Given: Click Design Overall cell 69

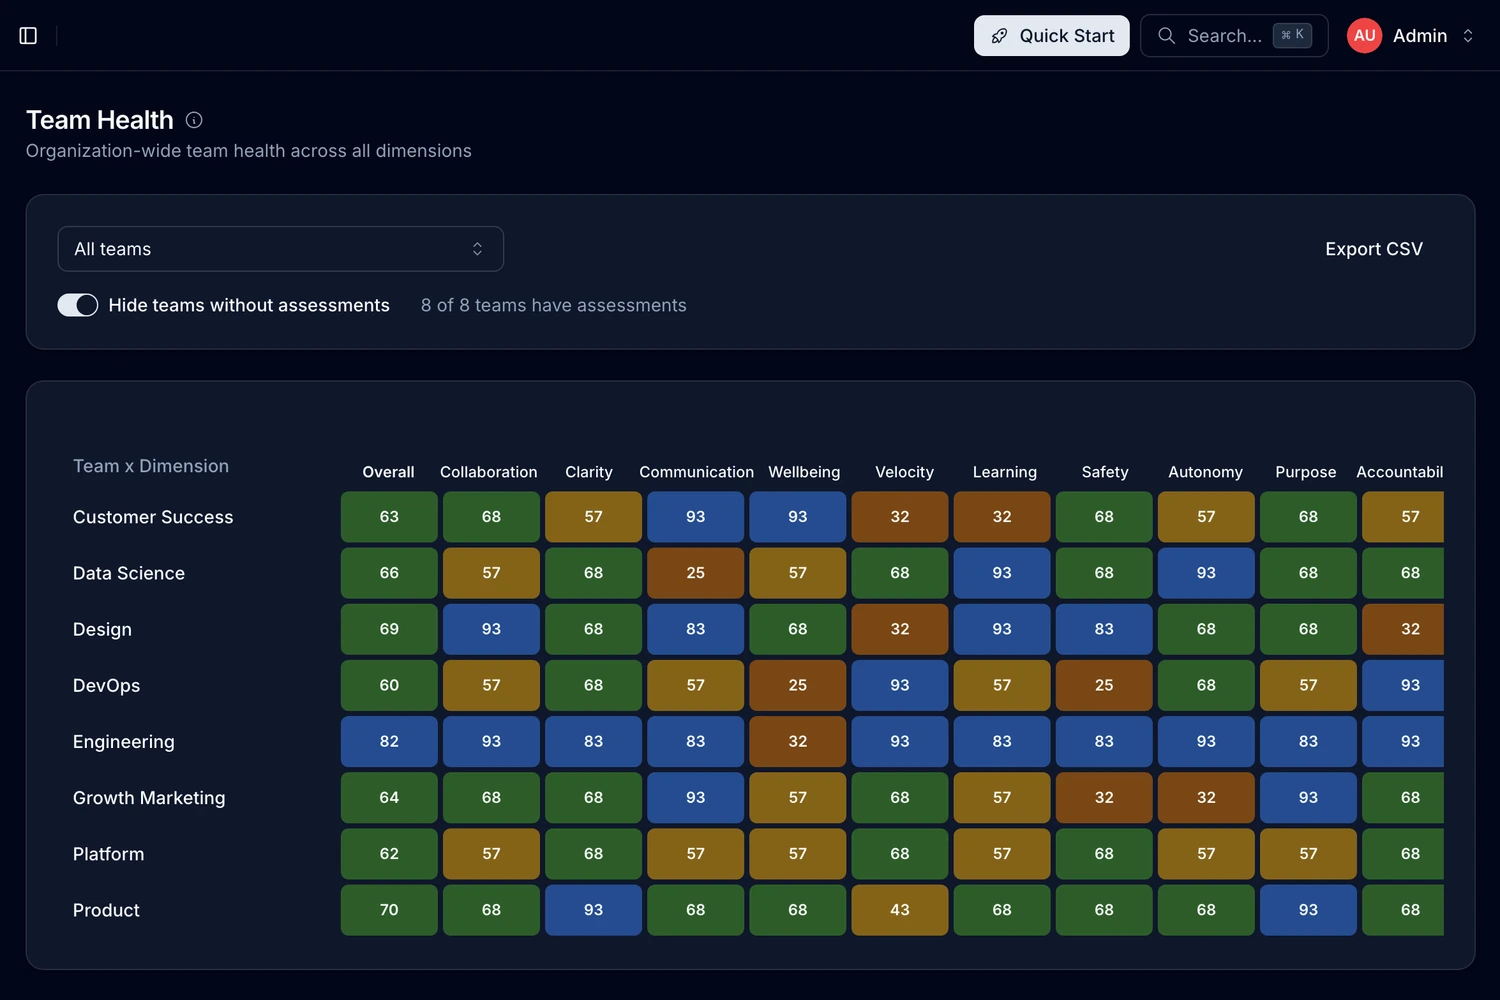Looking at the screenshot, I should coord(389,629).
